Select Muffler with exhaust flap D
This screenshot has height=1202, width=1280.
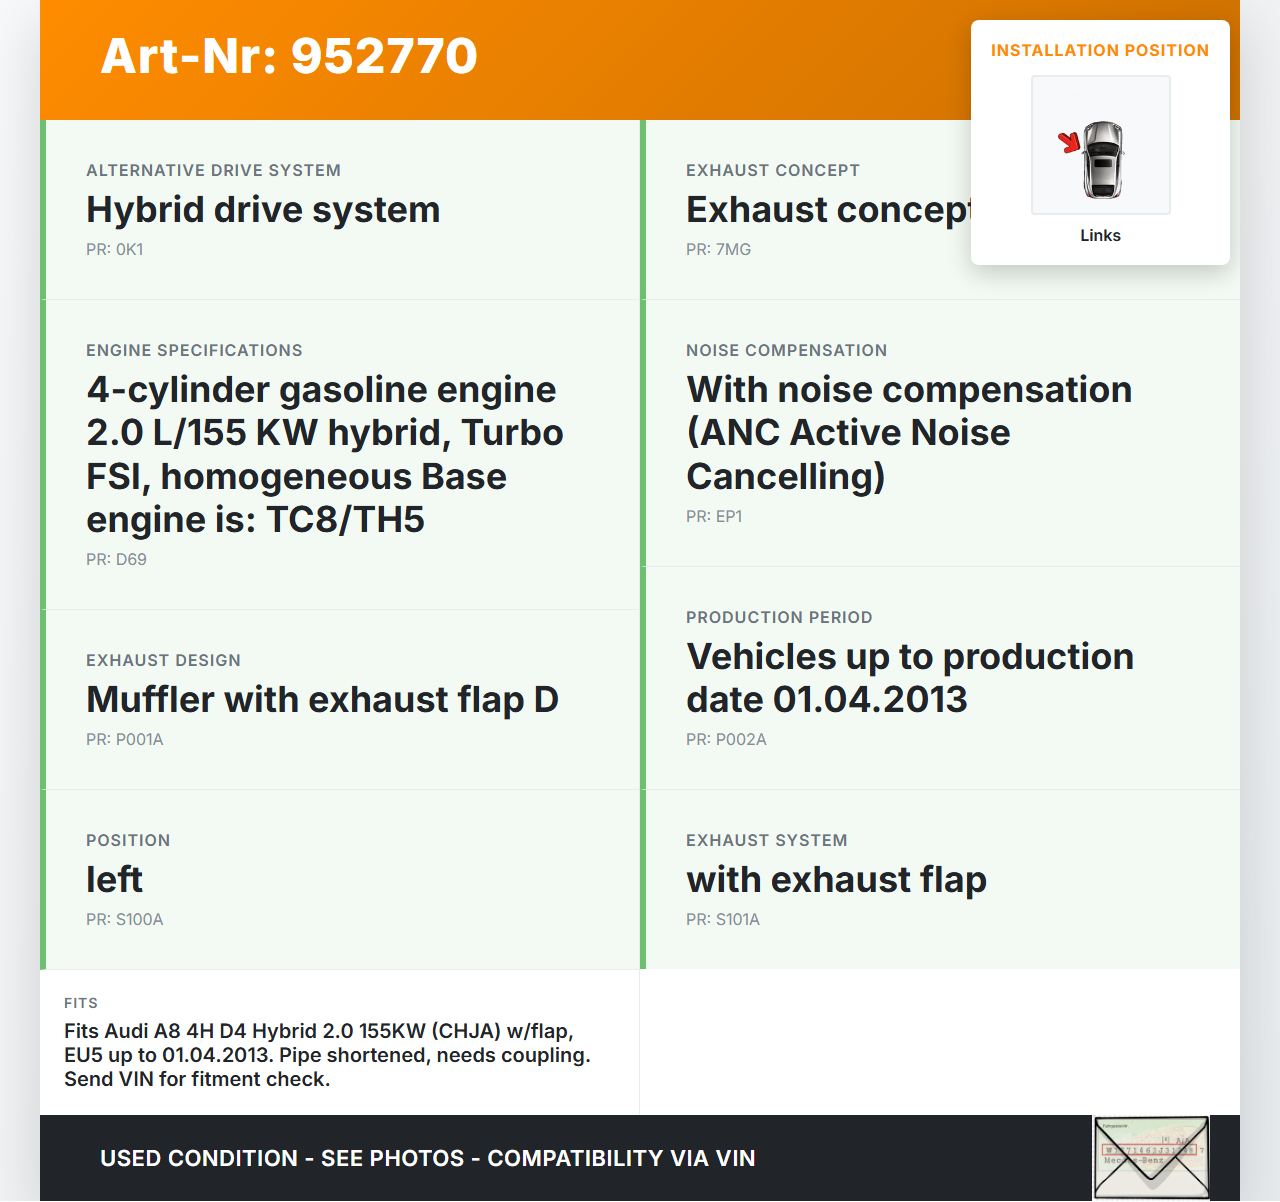click(x=322, y=700)
